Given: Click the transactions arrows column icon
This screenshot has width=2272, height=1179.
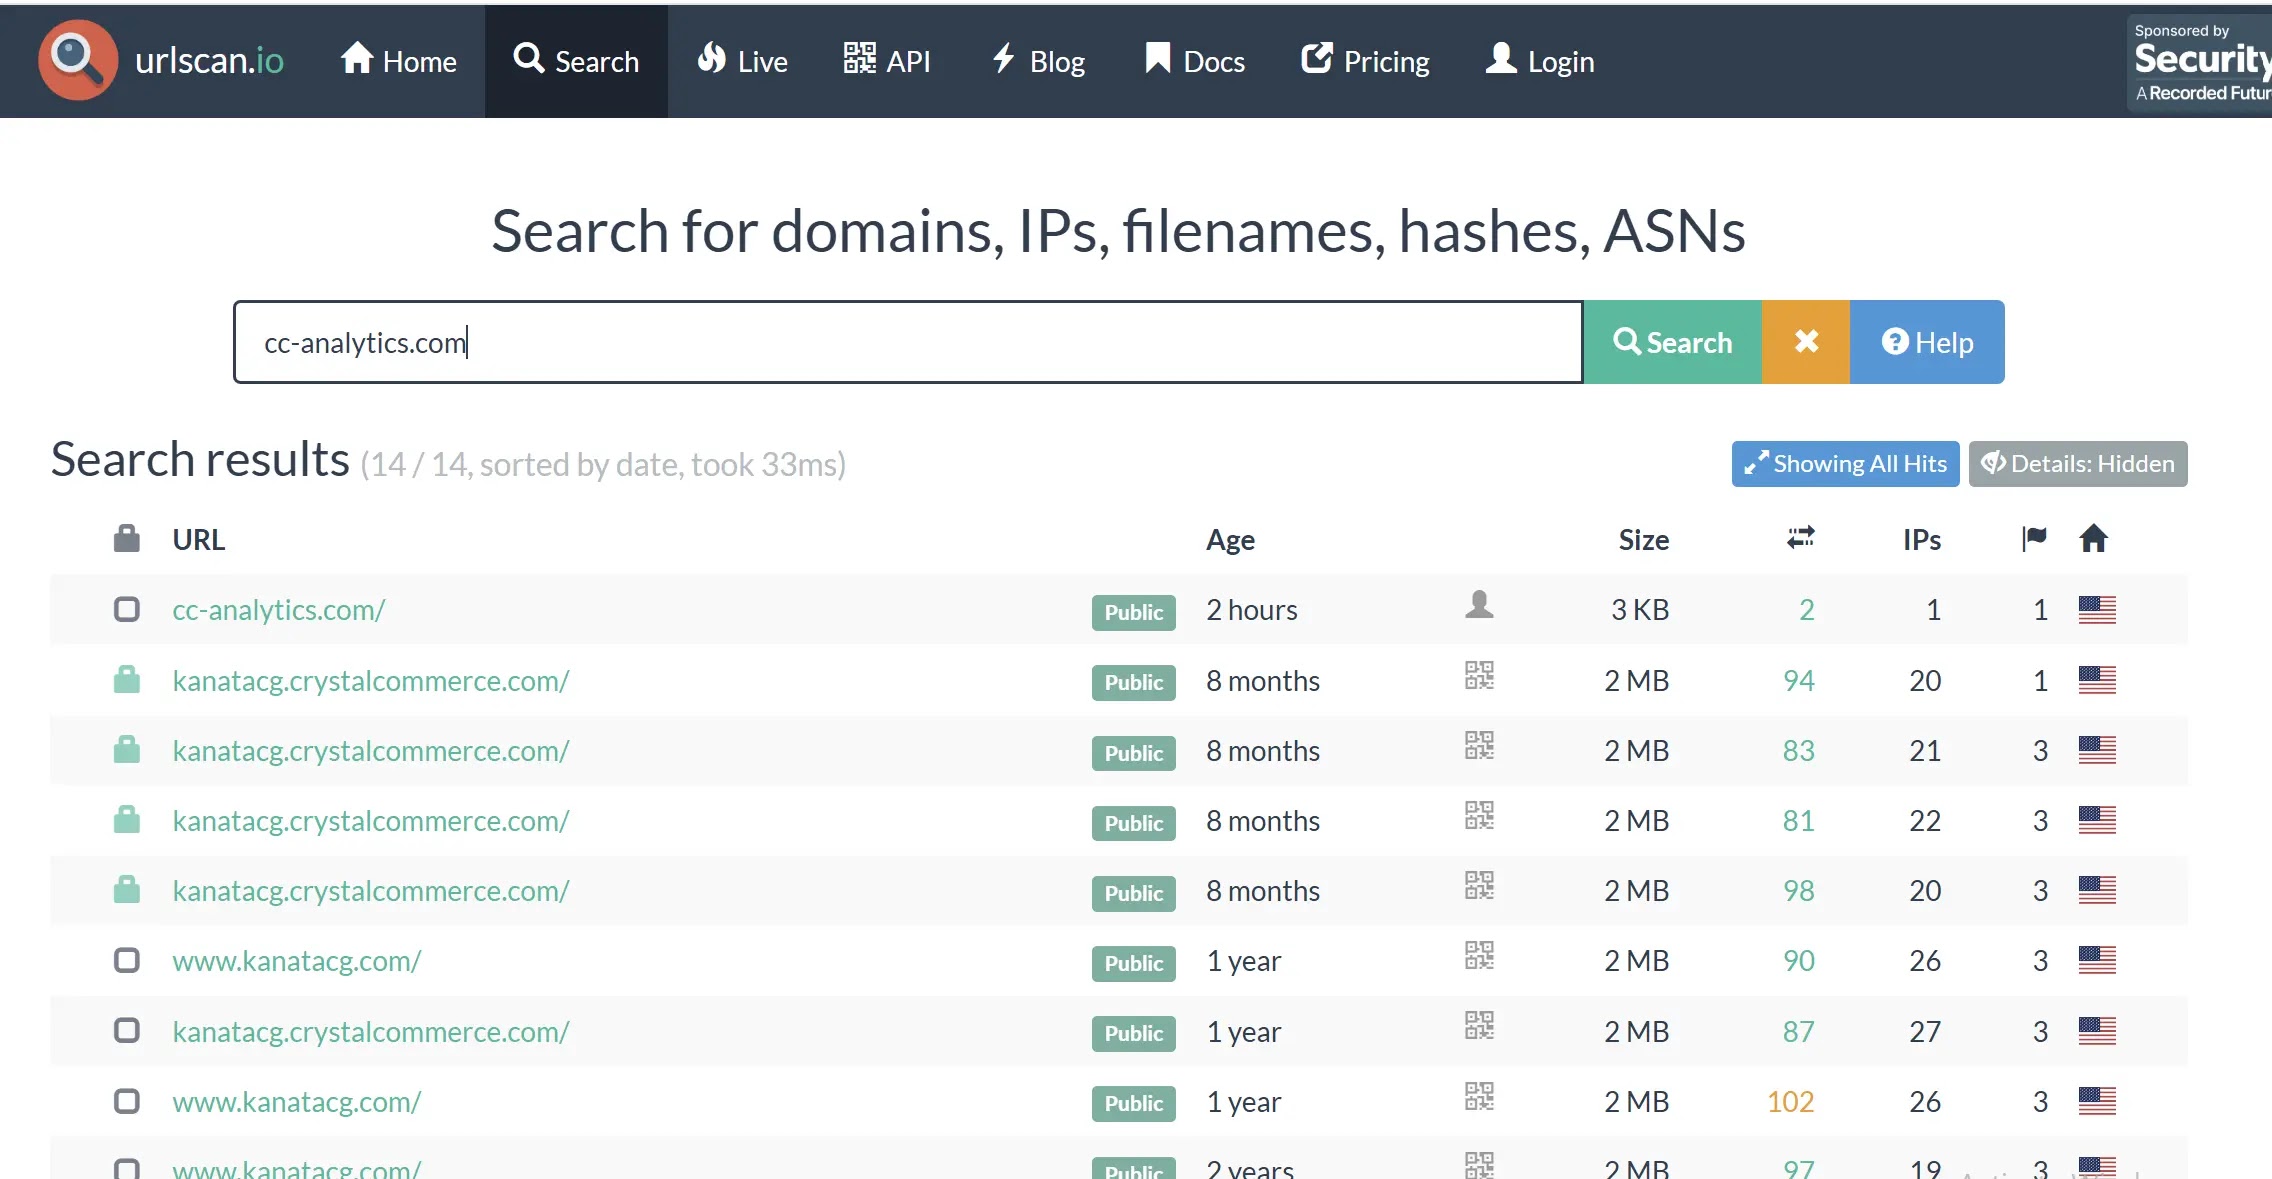Looking at the screenshot, I should pyautogui.click(x=1800, y=538).
